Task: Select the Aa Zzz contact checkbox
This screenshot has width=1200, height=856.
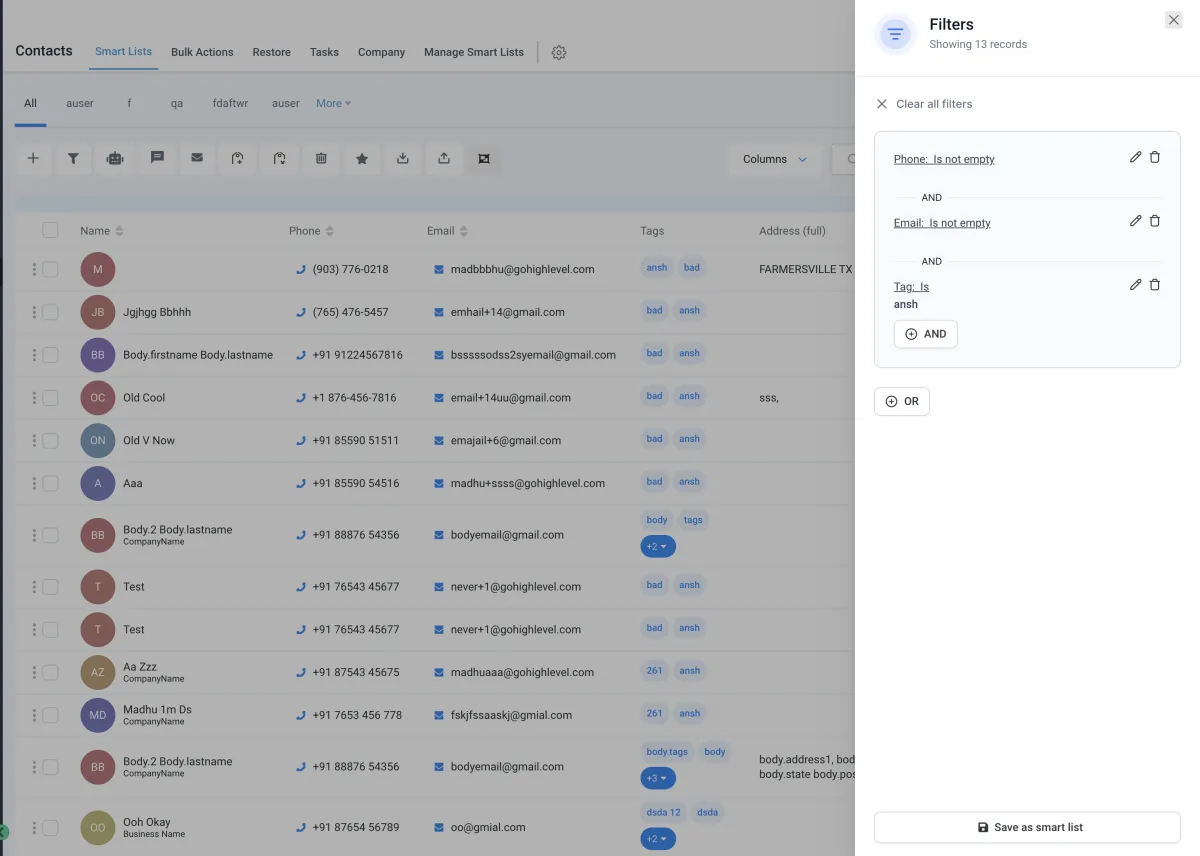Action: click(50, 672)
